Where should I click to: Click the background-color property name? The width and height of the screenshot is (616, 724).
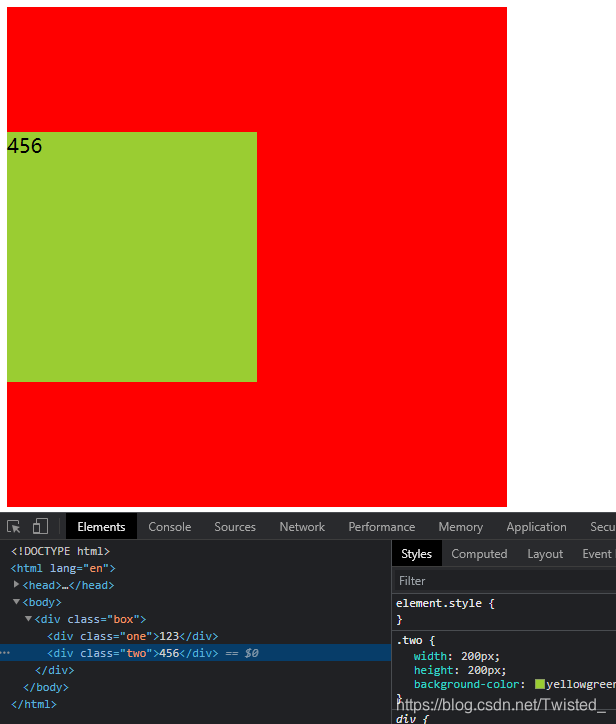(466, 684)
